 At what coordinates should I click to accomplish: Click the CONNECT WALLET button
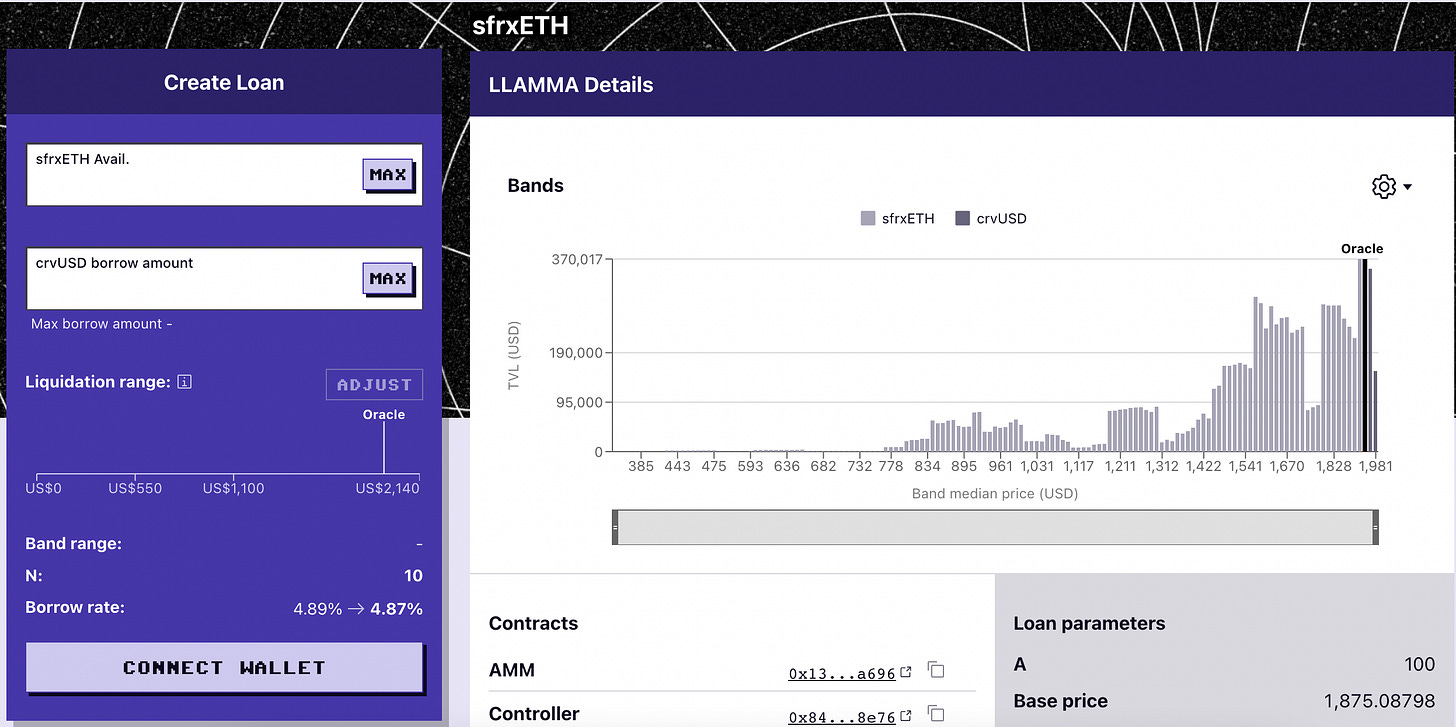pos(224,668)
